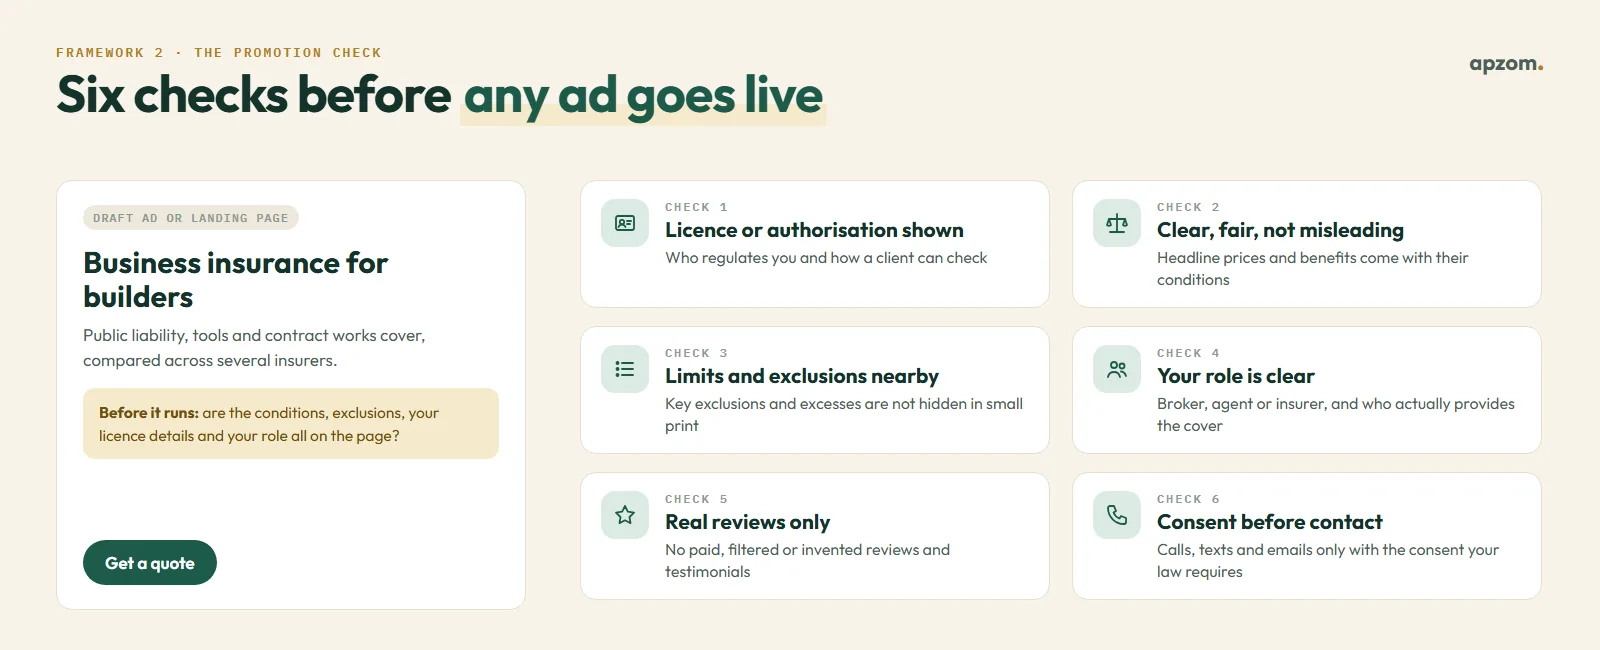Image resolution: width=1600 pixels, height=650 pixels.
Task: Click the apzom logo
Action: pyautogui.click(x=1506, y=65)
